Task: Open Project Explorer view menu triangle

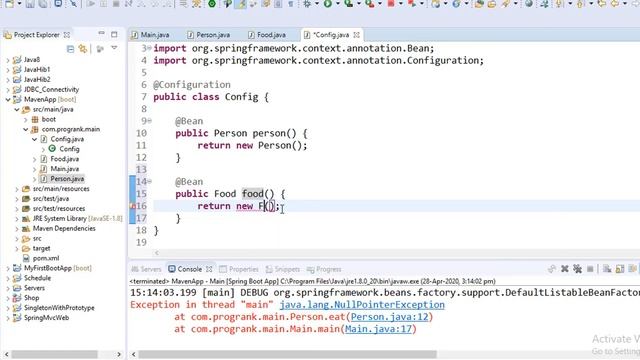Action: pos(114,49)
